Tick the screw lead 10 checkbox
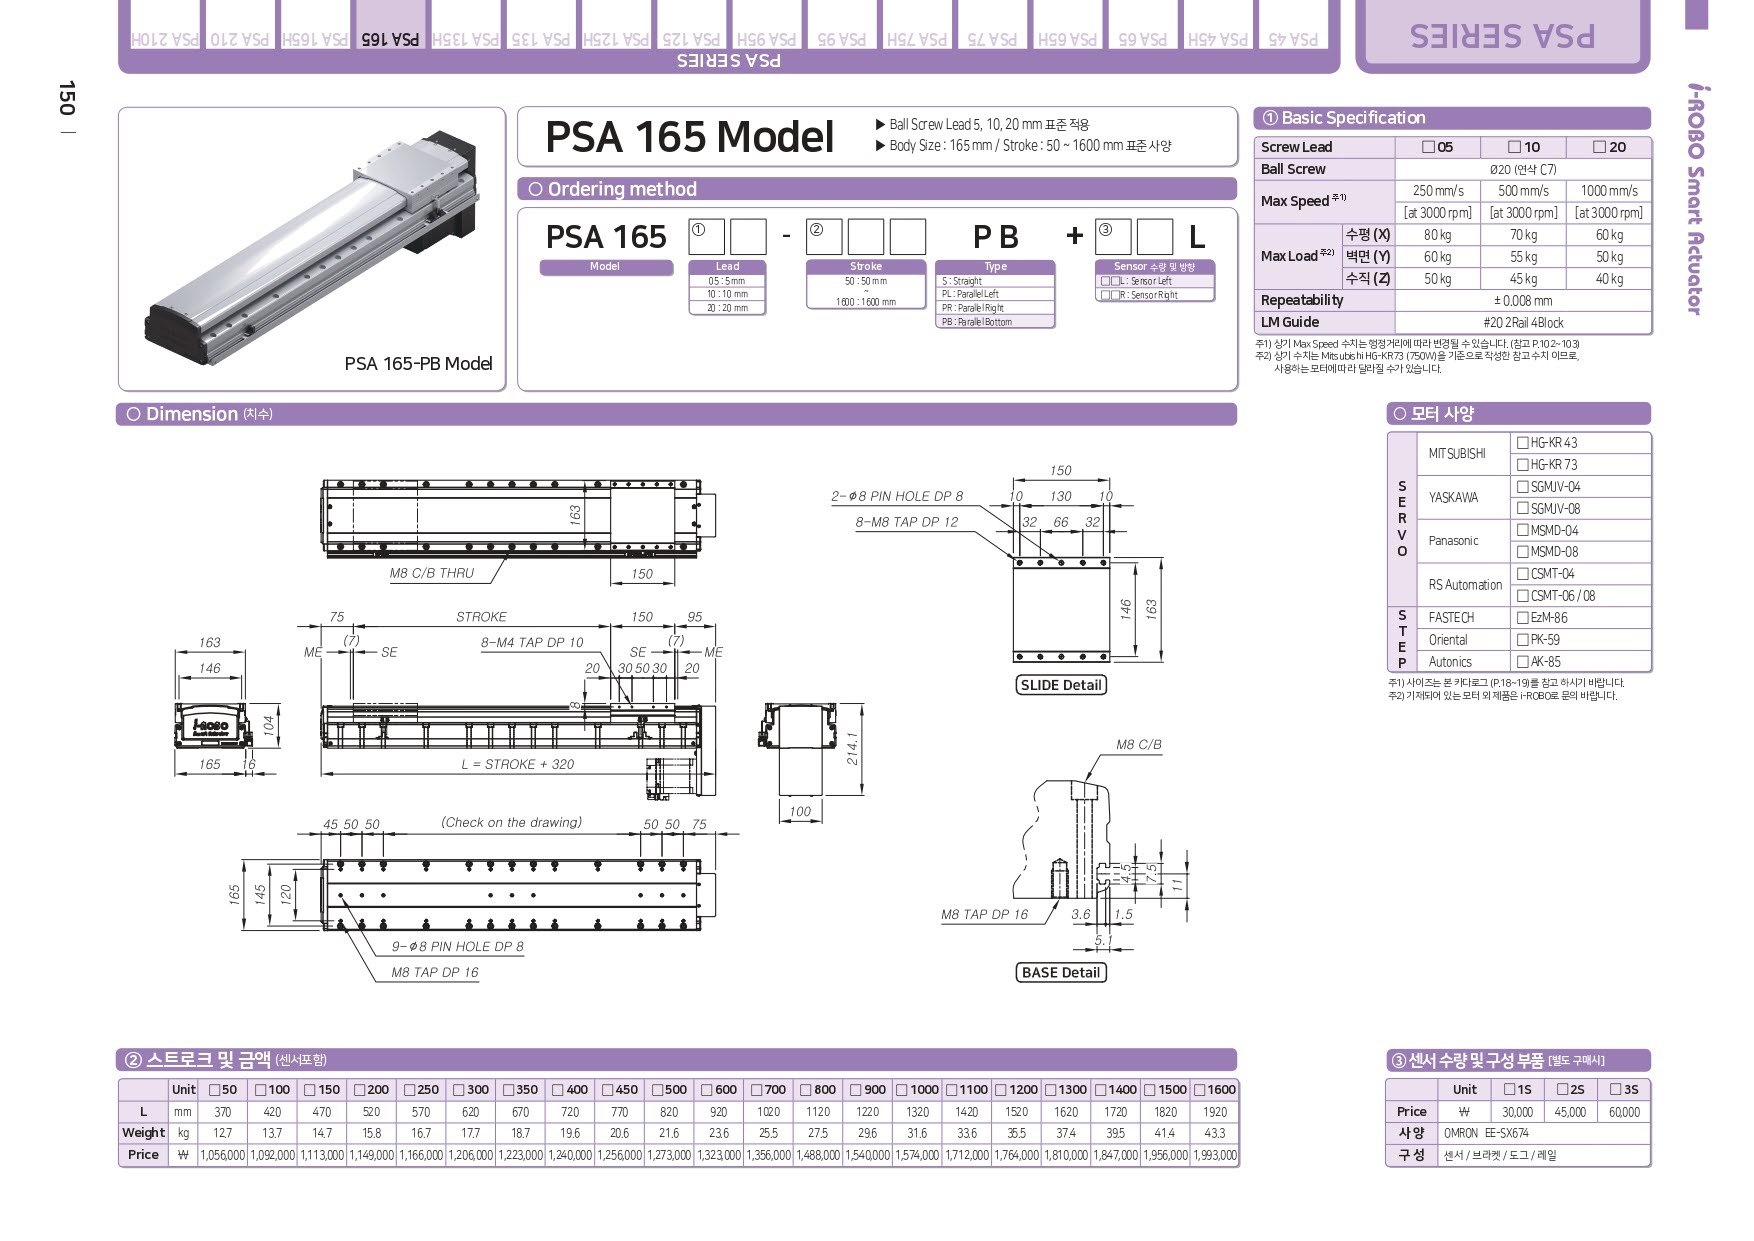This screenshot has height=1241, width=1754. tap(1515, 147)
